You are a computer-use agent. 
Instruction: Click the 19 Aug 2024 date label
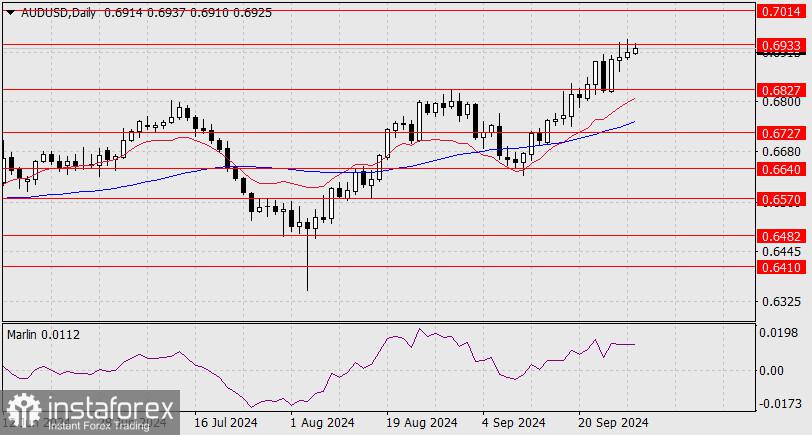(x=422, y=423)
